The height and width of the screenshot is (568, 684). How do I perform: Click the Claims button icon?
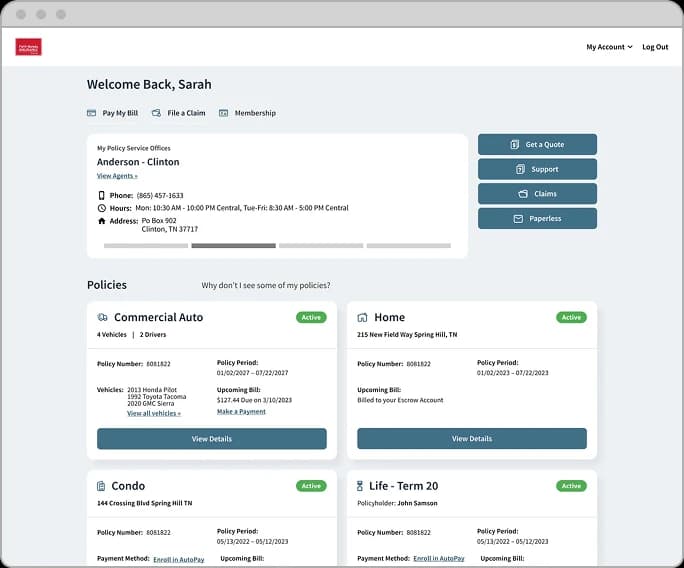coord(523,194)
